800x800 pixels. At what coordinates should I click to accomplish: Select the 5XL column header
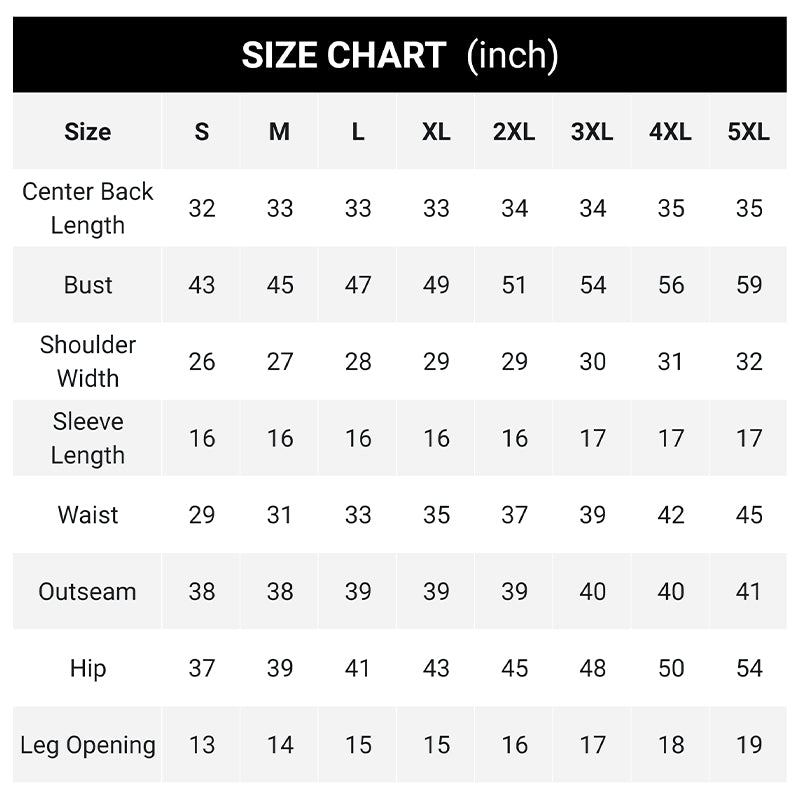click(x=749, y=132)
